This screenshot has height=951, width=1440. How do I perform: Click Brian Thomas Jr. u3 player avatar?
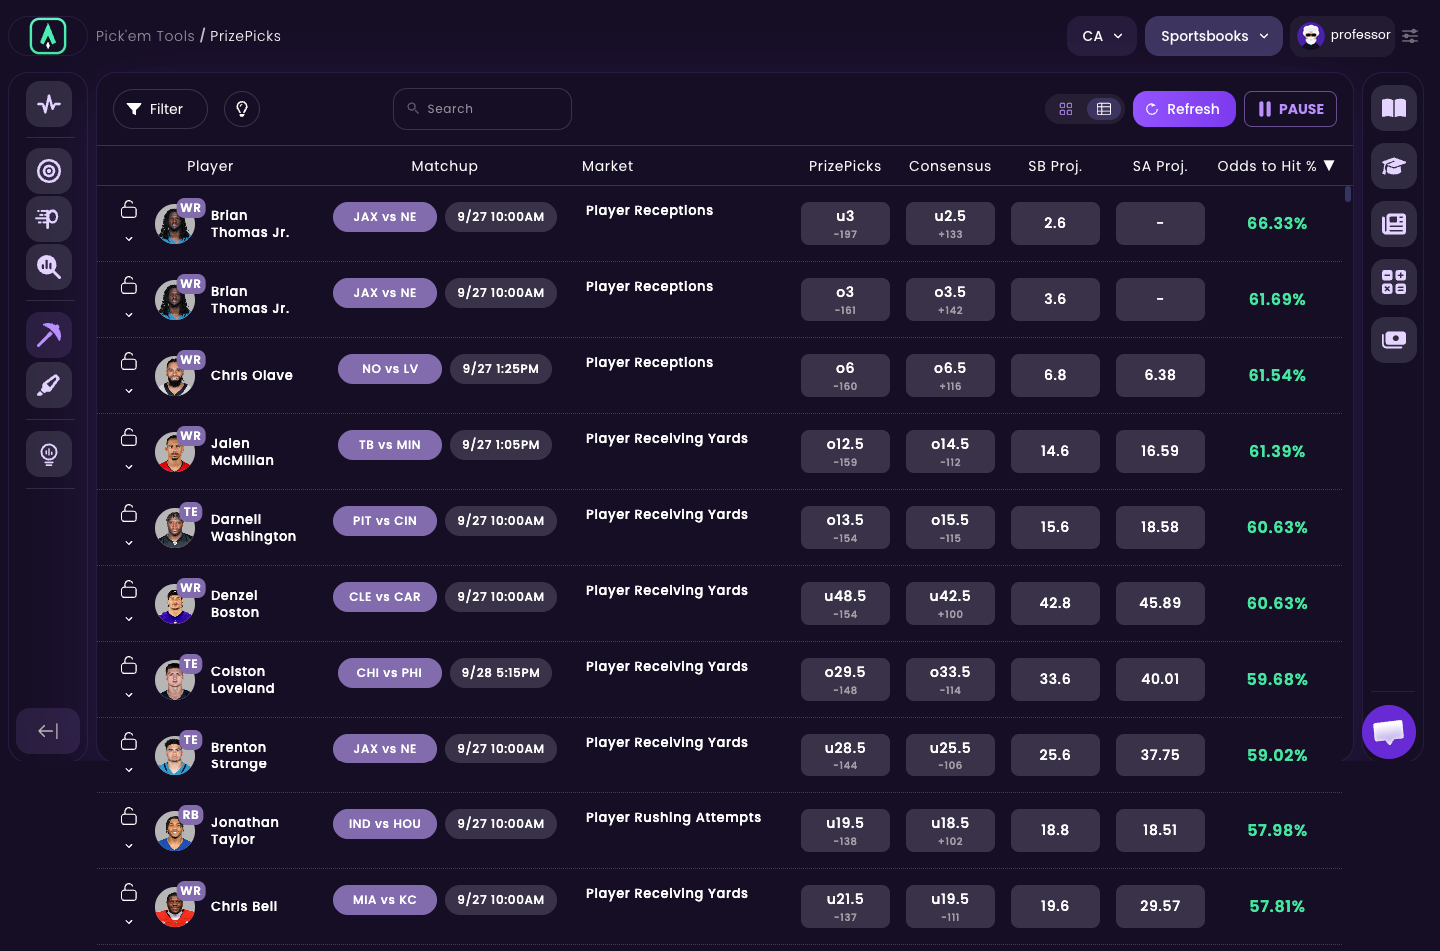coord(175,224)
